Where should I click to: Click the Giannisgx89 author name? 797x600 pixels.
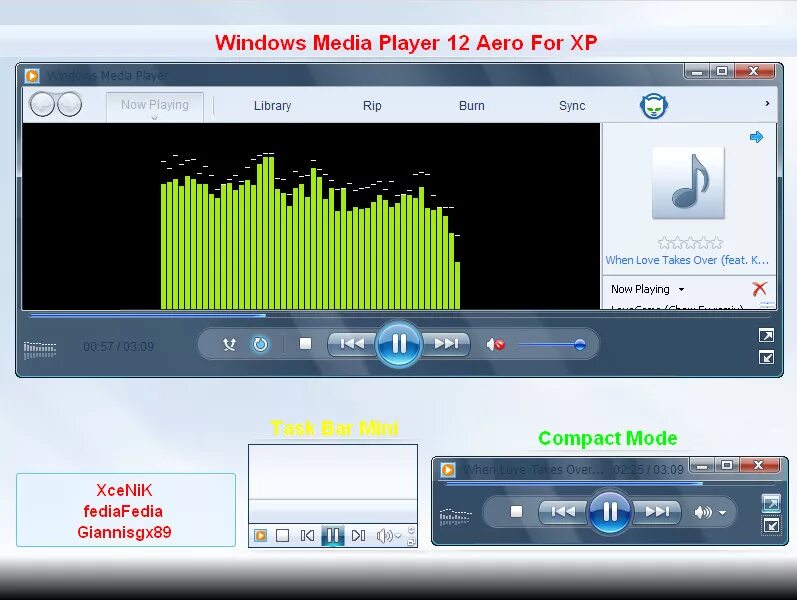(124, 532)
